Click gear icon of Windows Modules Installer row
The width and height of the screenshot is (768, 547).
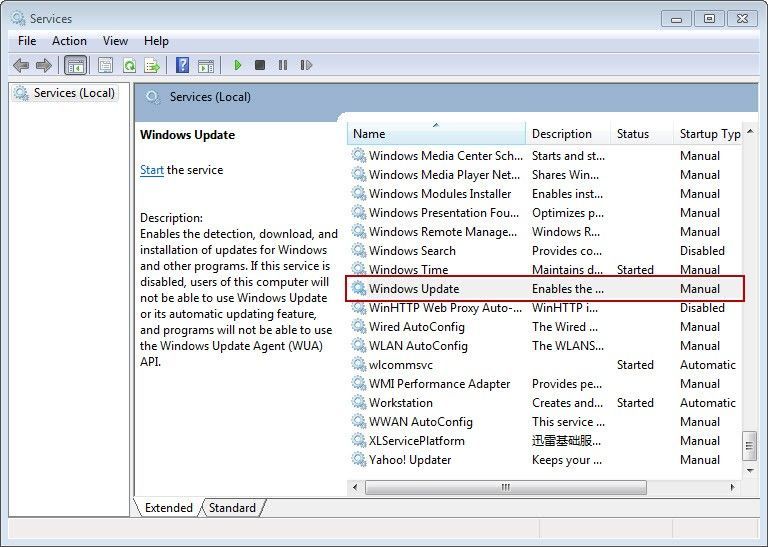pyautogui.click(x=359, y=193)
